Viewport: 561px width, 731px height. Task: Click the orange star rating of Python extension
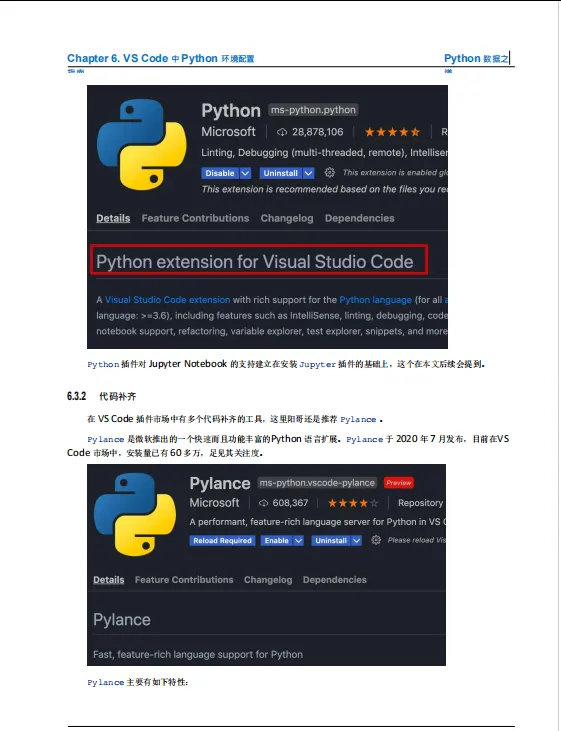point(392,132)
